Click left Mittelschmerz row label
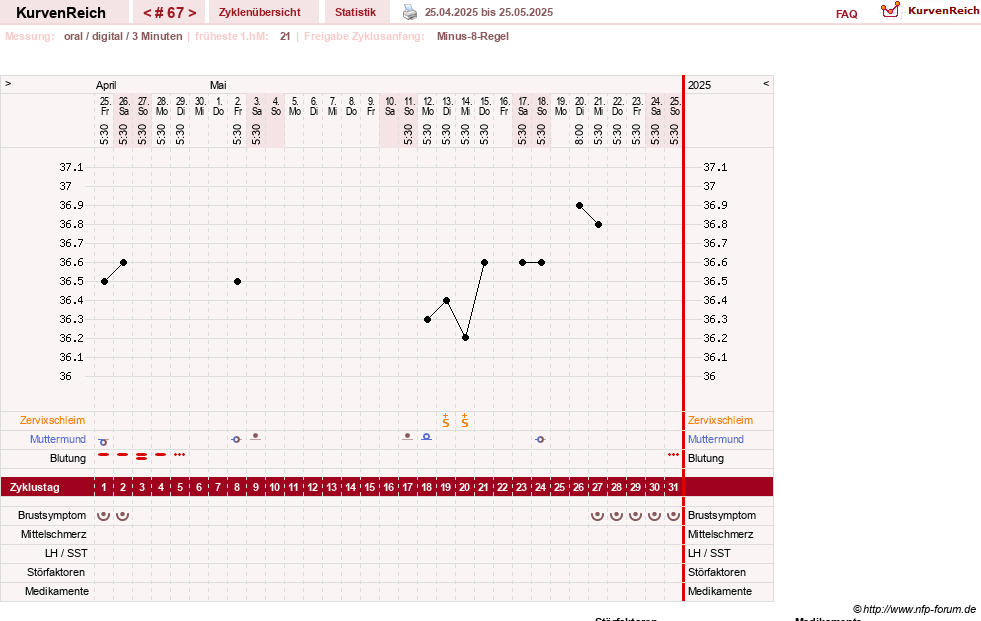The height and width of the screenshot is (621, 981). click(x=54, y=534)
